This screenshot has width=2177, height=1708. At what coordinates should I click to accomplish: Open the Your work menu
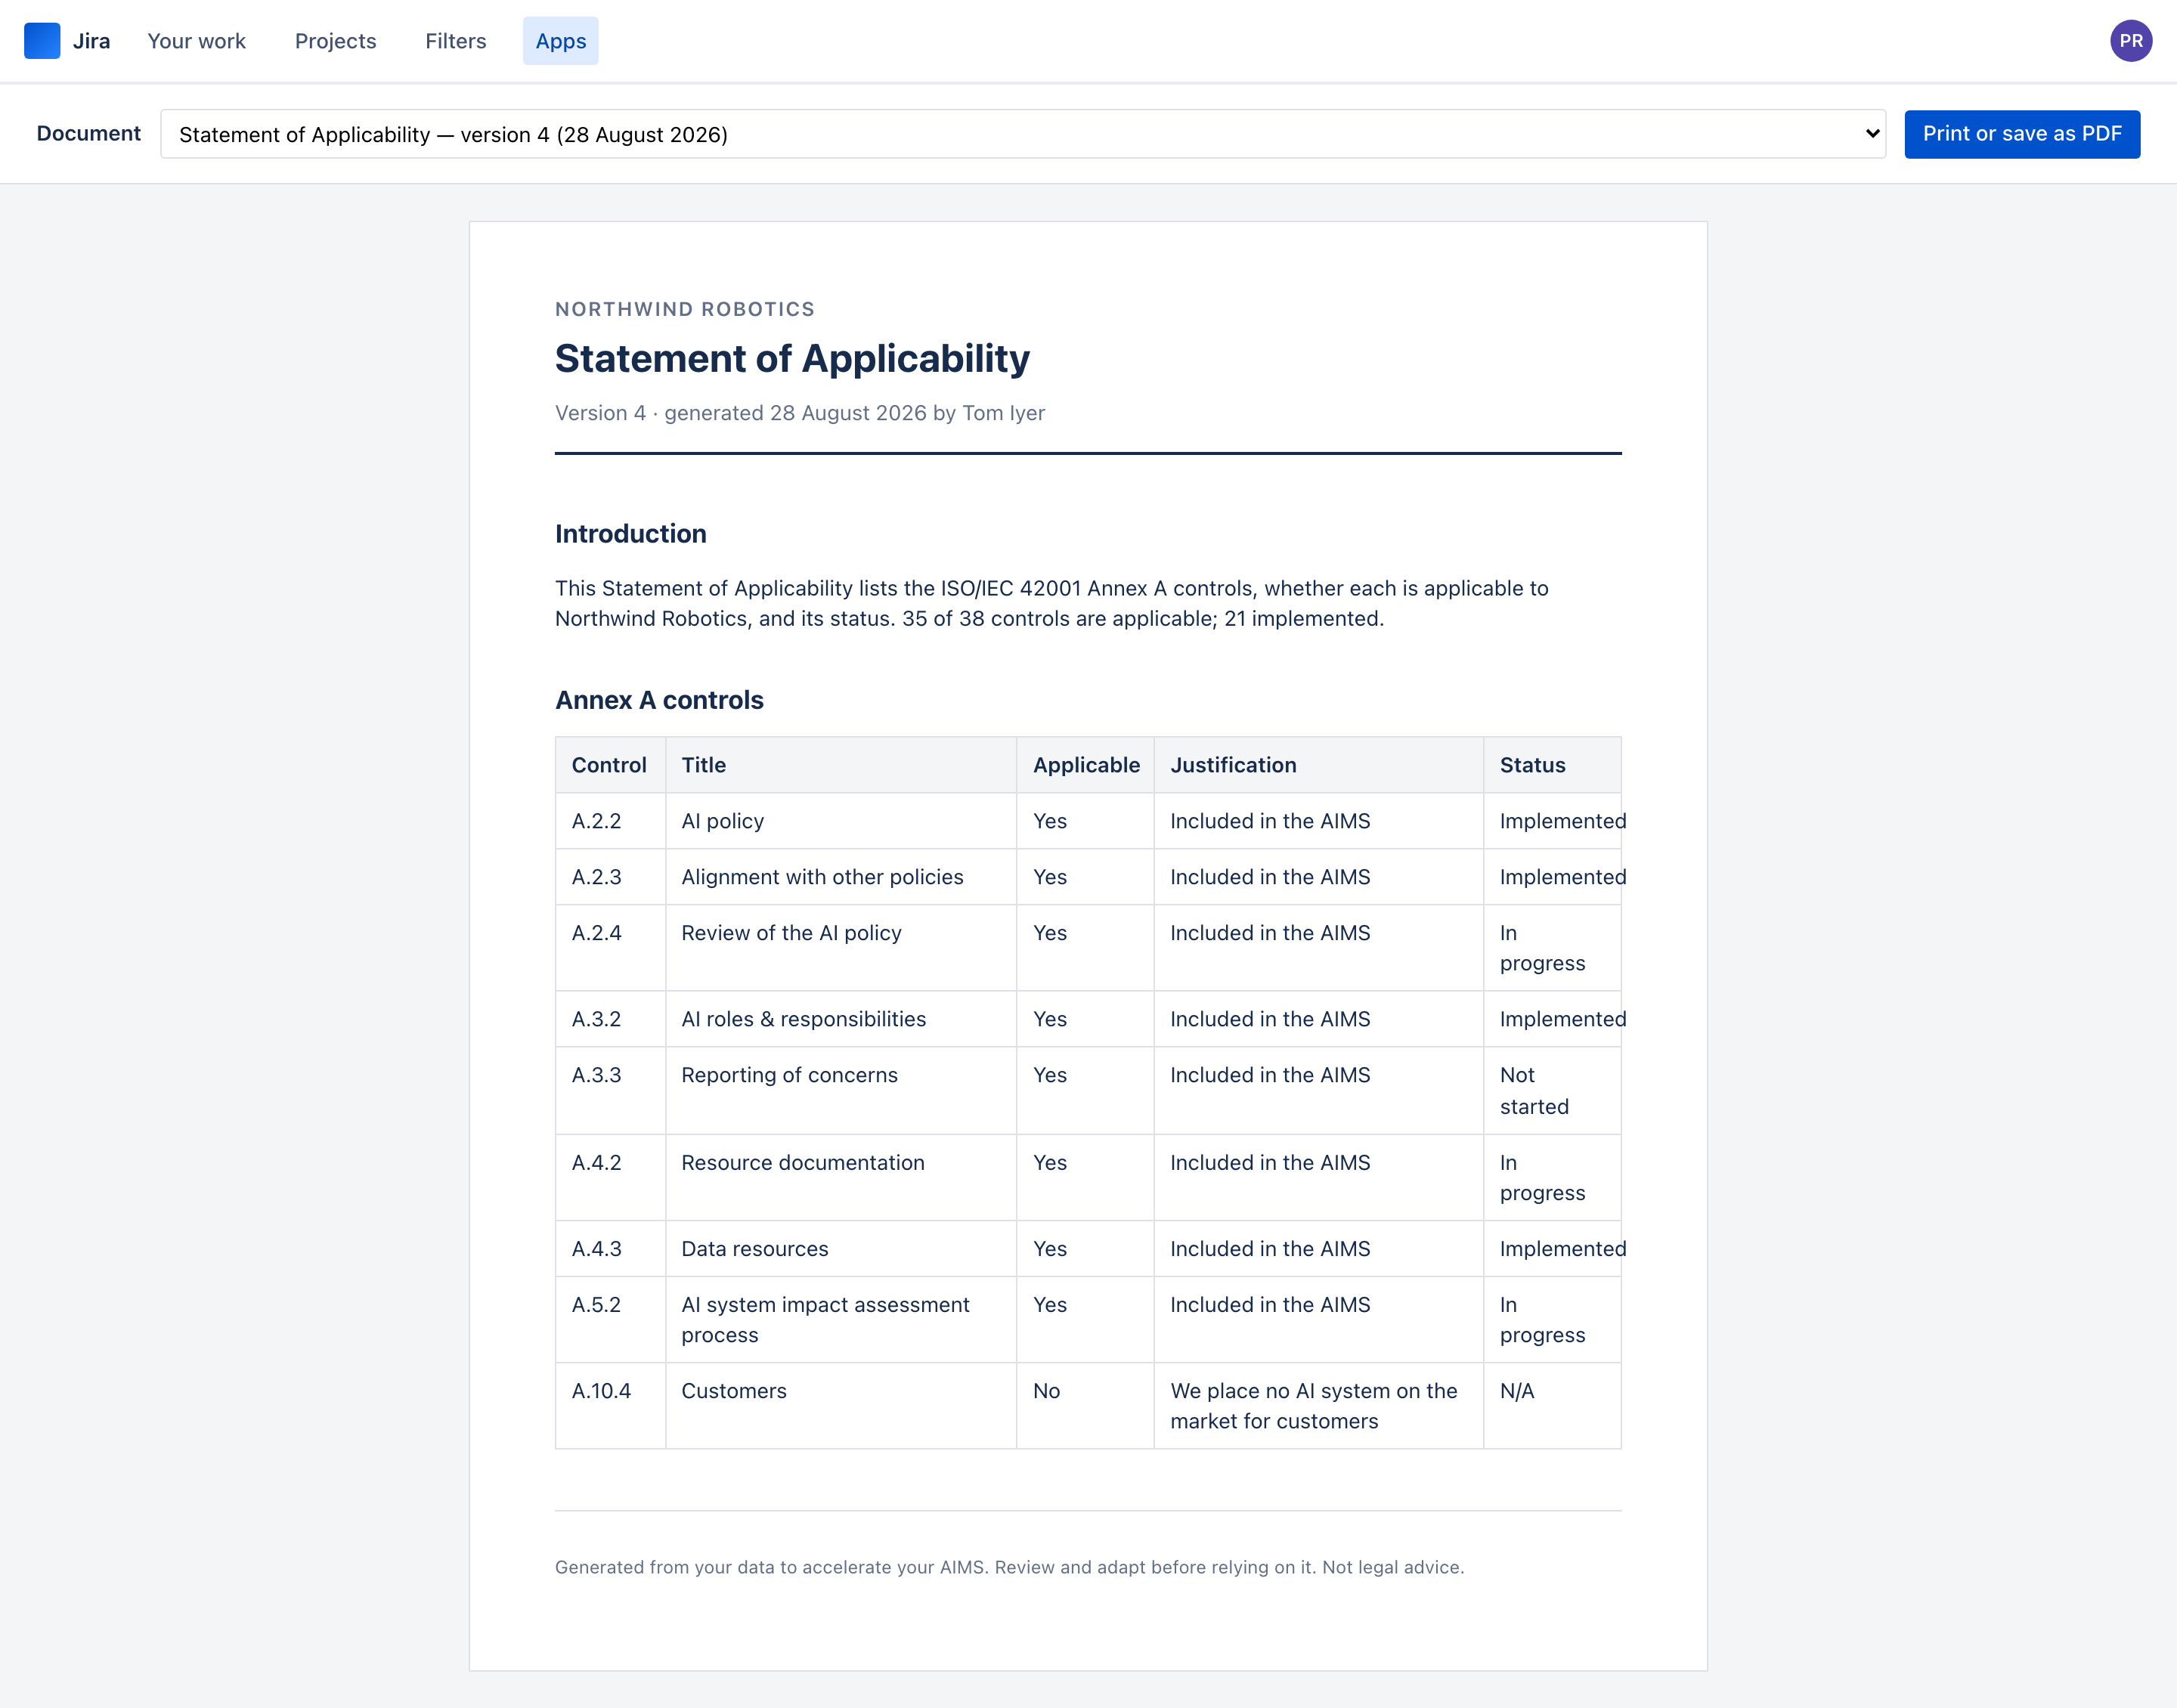[196, 41]
